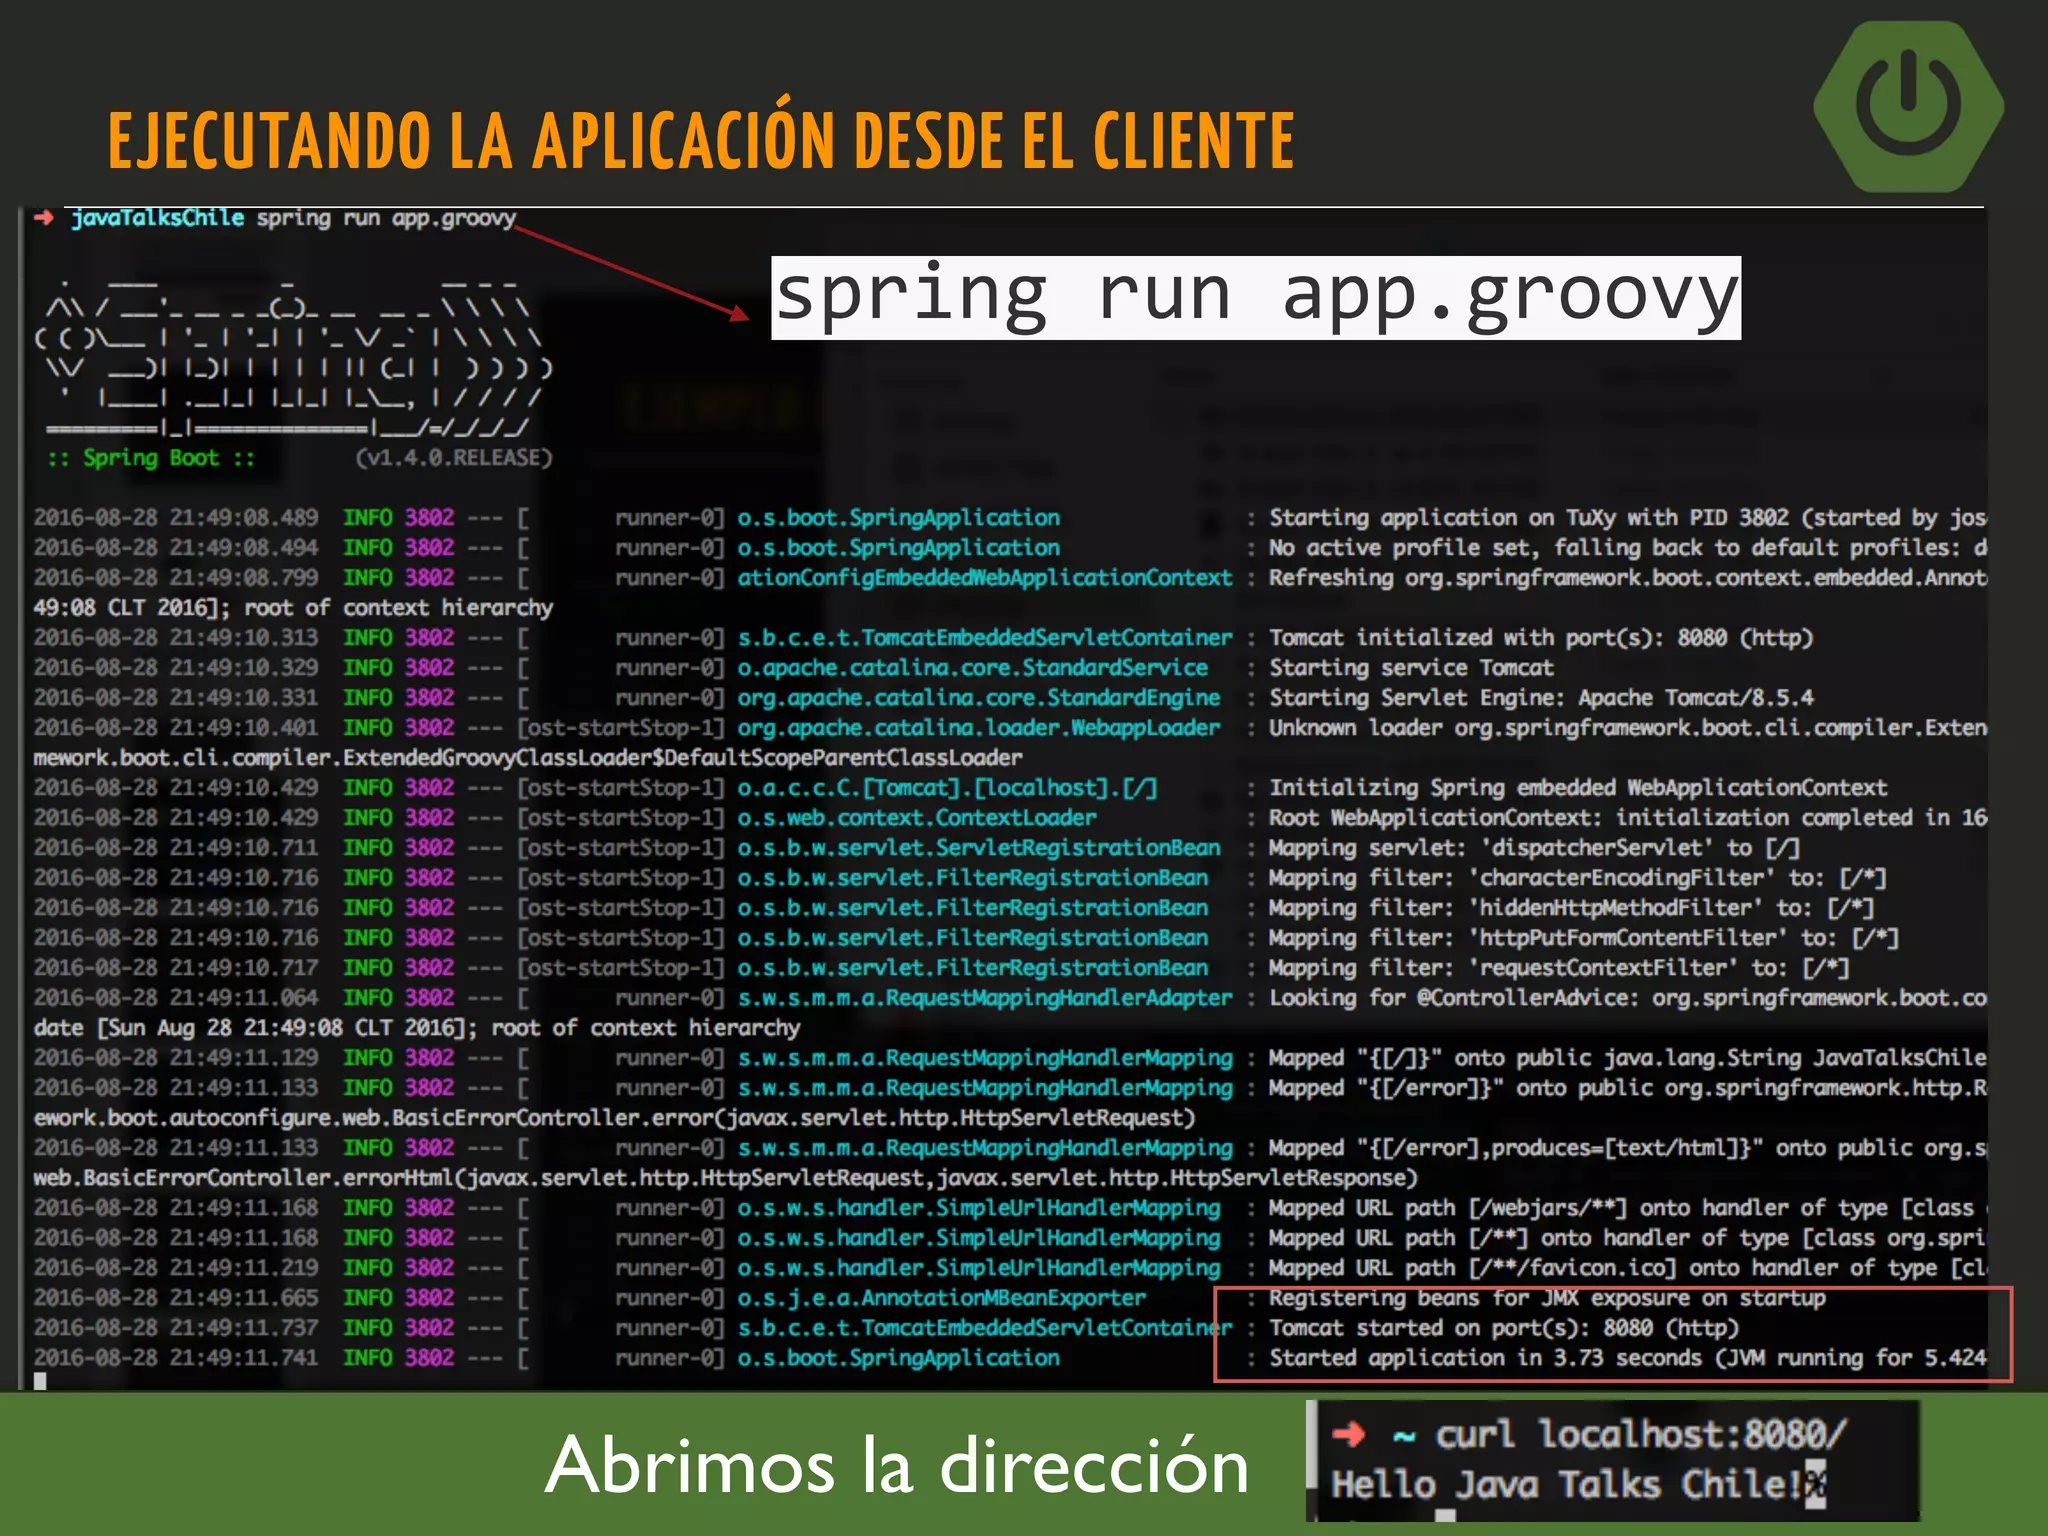Screen dimensions: 2048x1536
Task: Click 'Tomcat initialized with port(s): 8080 (http)'
Action: point(1541,638)
